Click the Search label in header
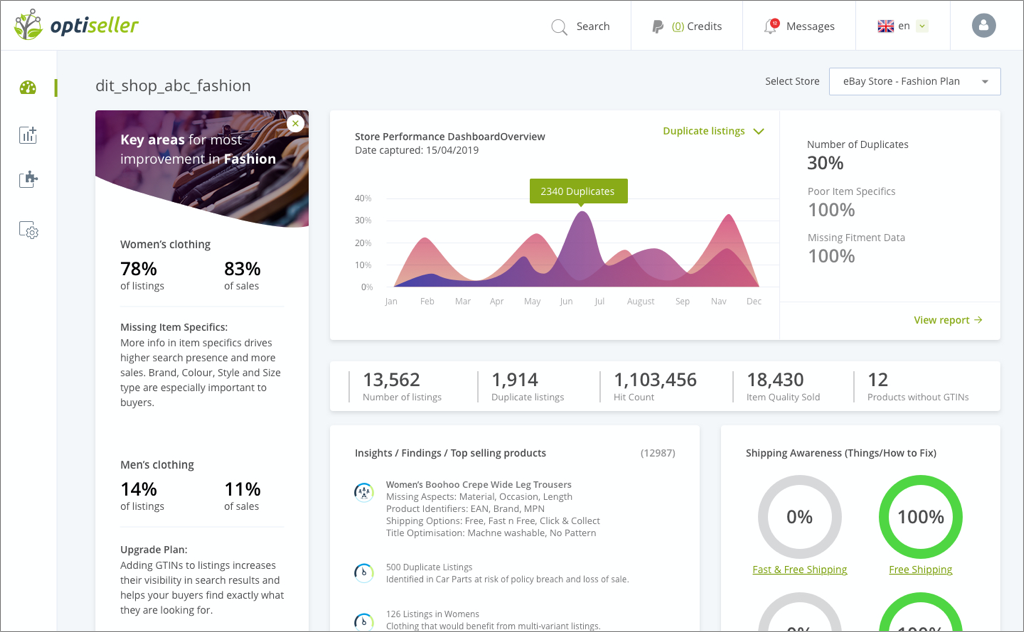Image resolution: width=1024 pixels, height=632 pixels. coord(593,26)
